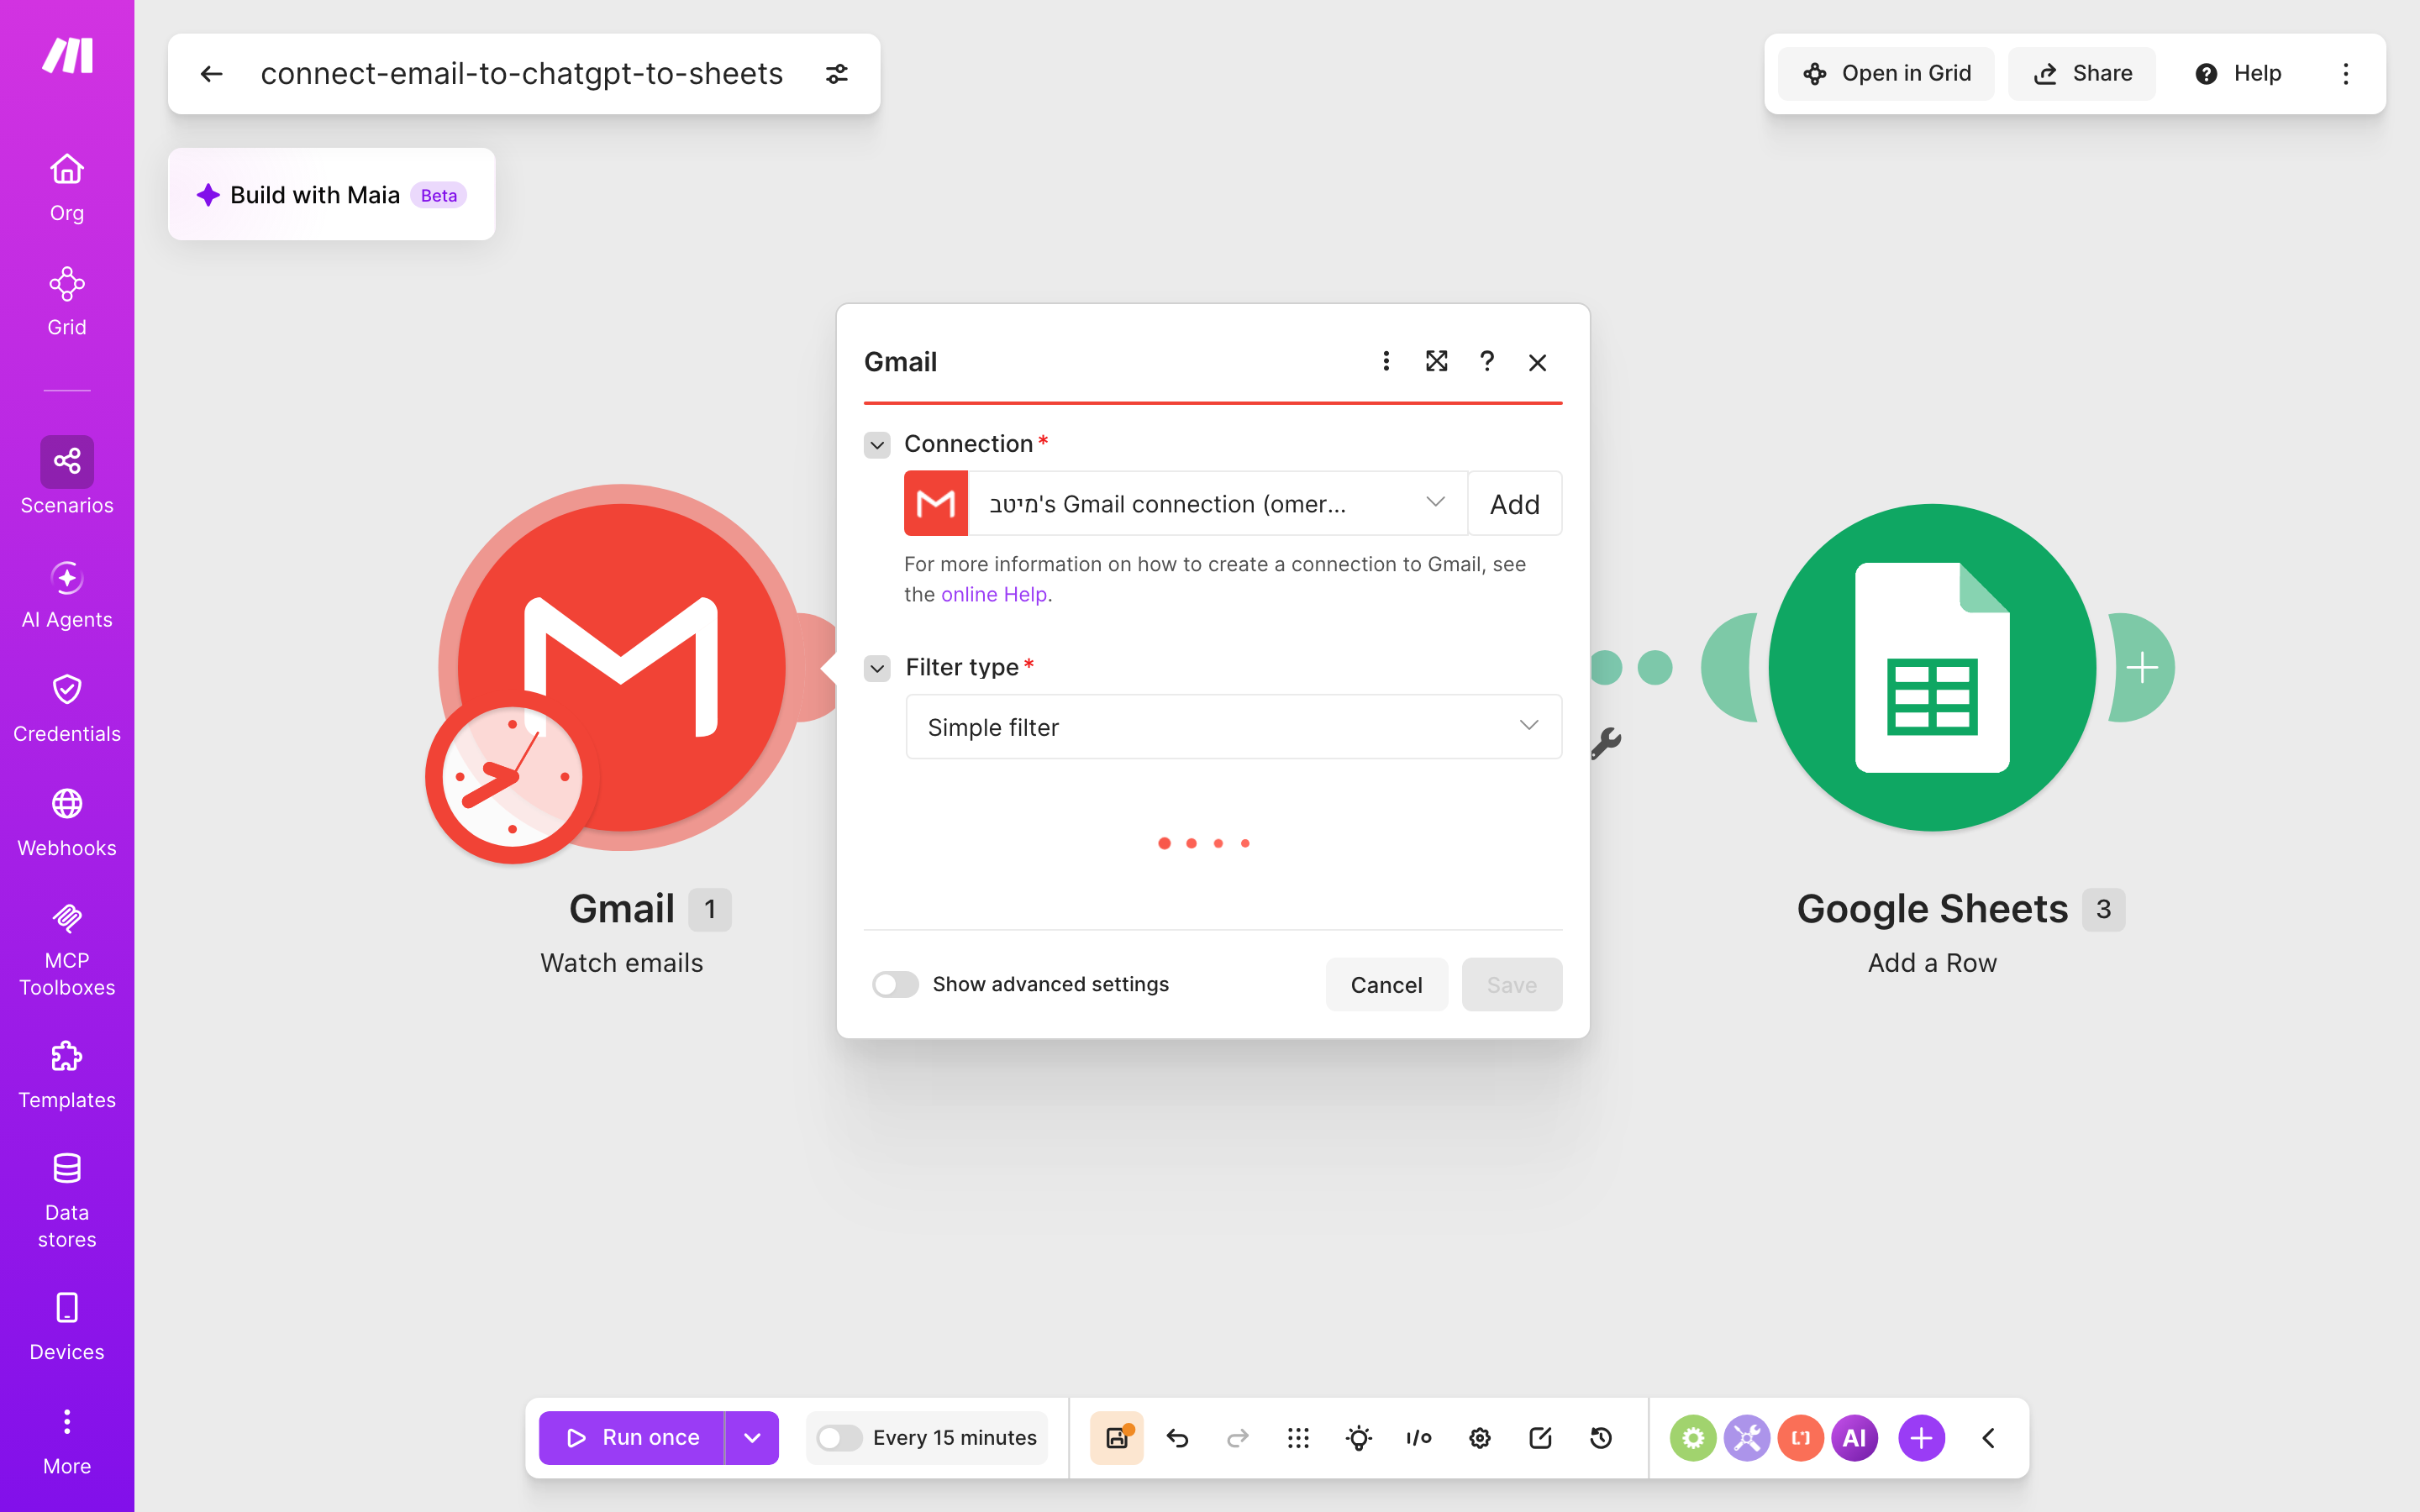This screenshot has height=1512, width=2420.
Task: Open the online Help link
Action: tap(993, 594)
